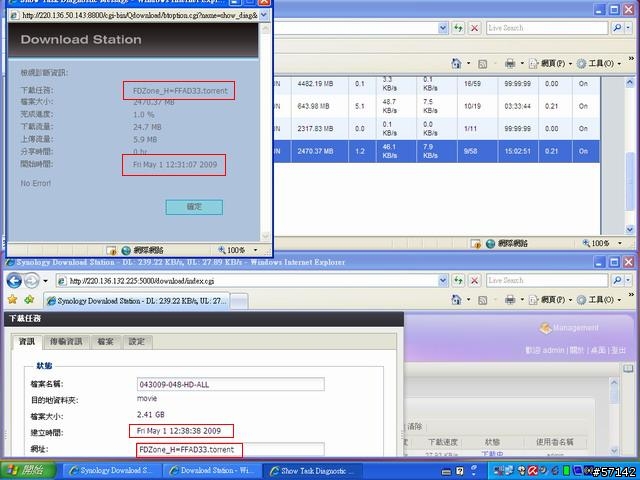Click task pane scroll-down arrow in Synology page
Image resolution: width=640 pixels, height=480 pixels.
(614, 451)
